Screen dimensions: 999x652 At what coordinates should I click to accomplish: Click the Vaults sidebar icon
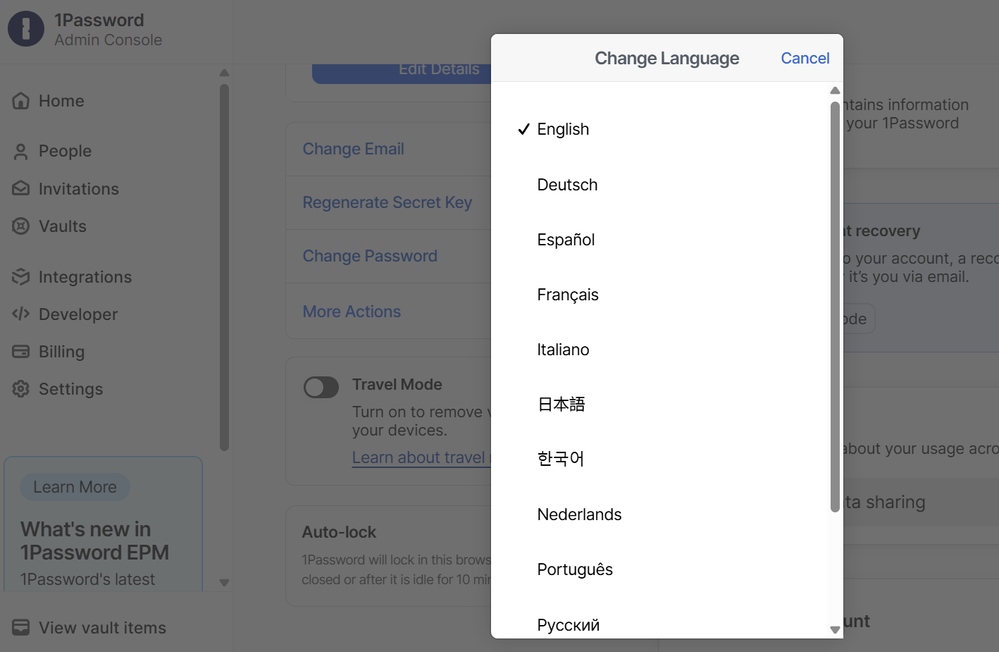20,226
